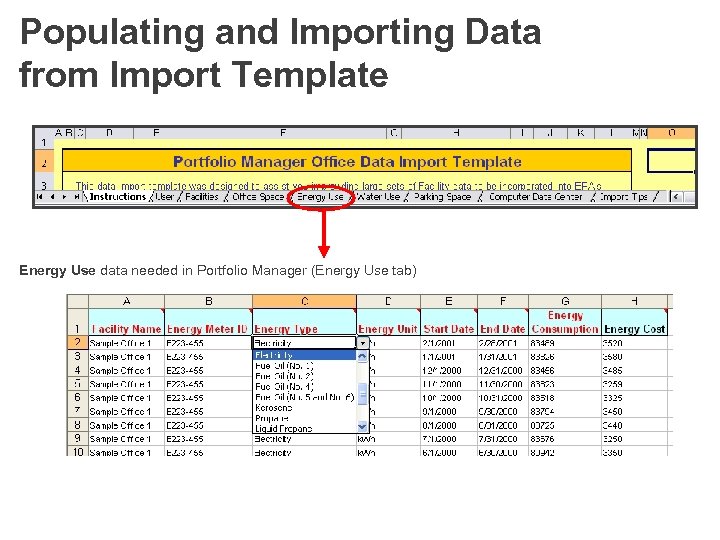Click dropdown list scroll down arrow
Viewport: 720px width, 540px height.
point(362,427)
